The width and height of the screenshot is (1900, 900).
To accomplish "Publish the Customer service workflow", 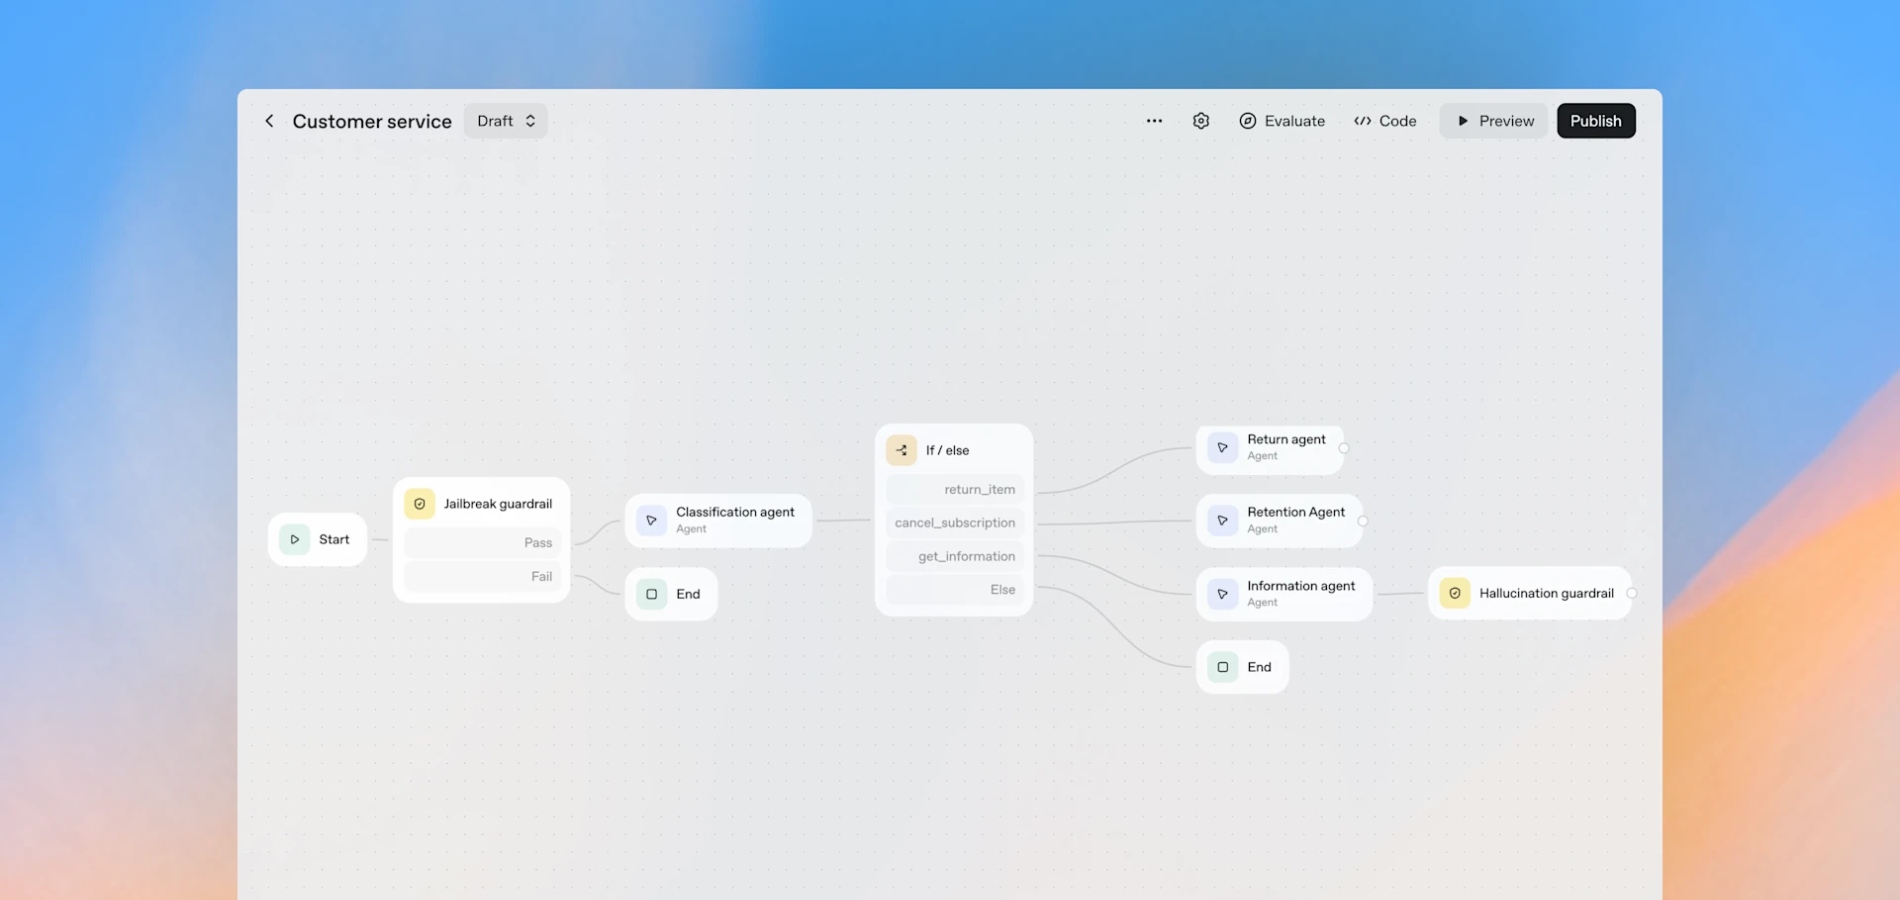I will (x=1596, y=120).
